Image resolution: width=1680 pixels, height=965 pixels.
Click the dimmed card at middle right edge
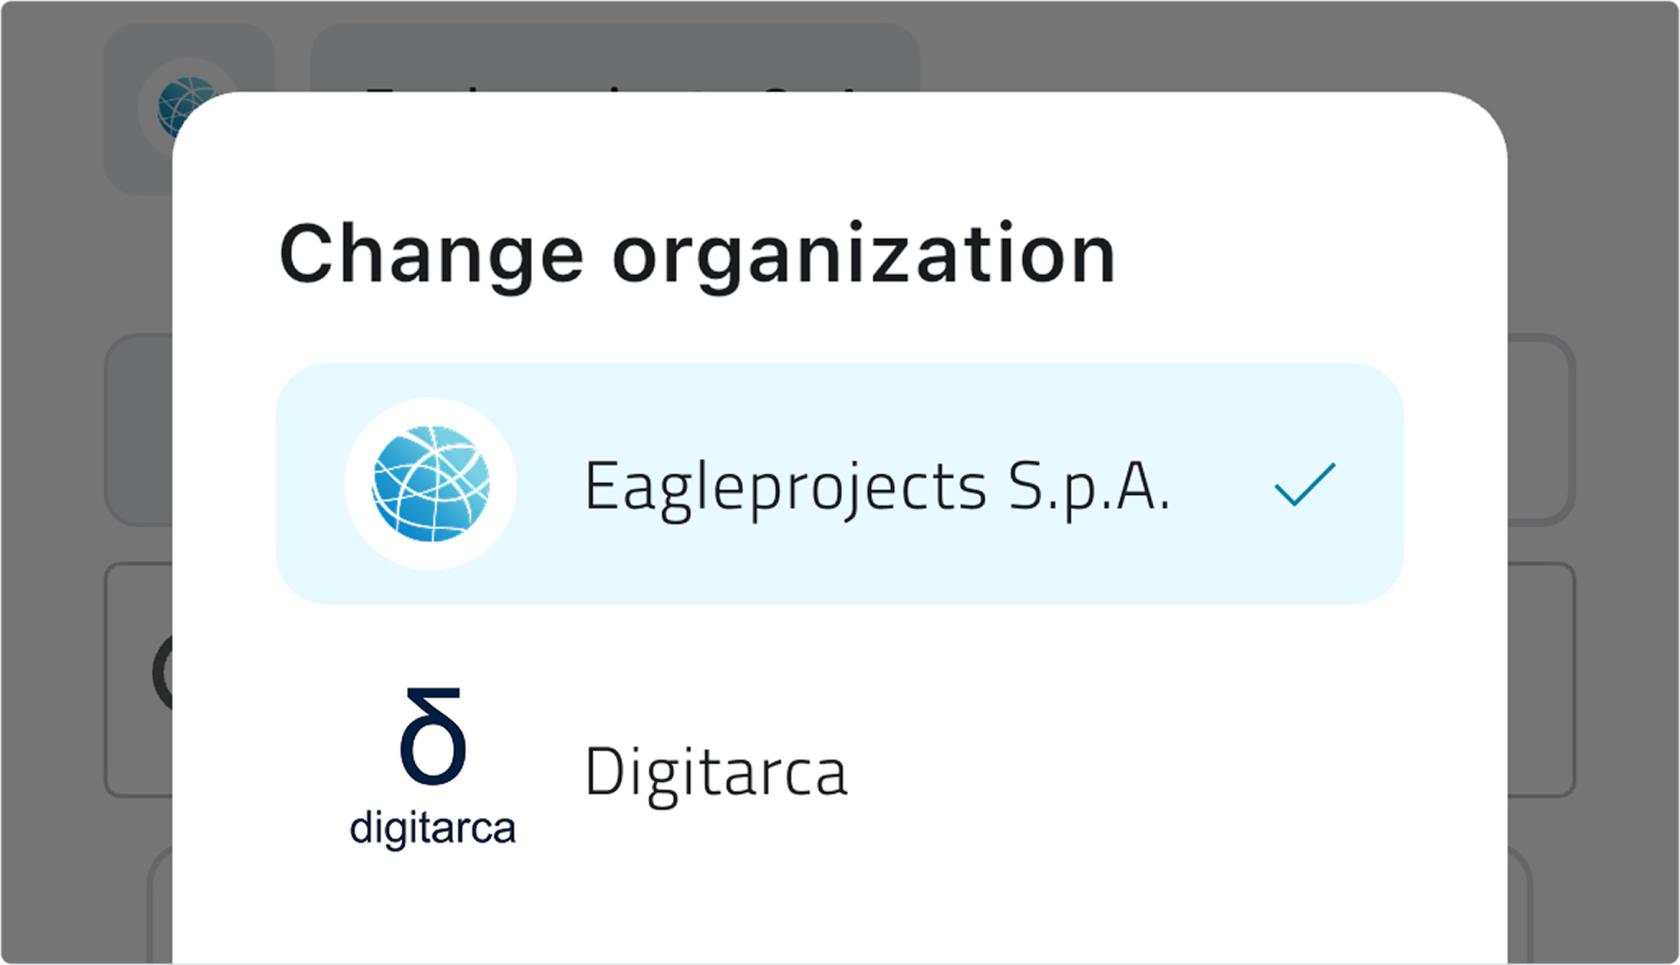pos(1540,680)
